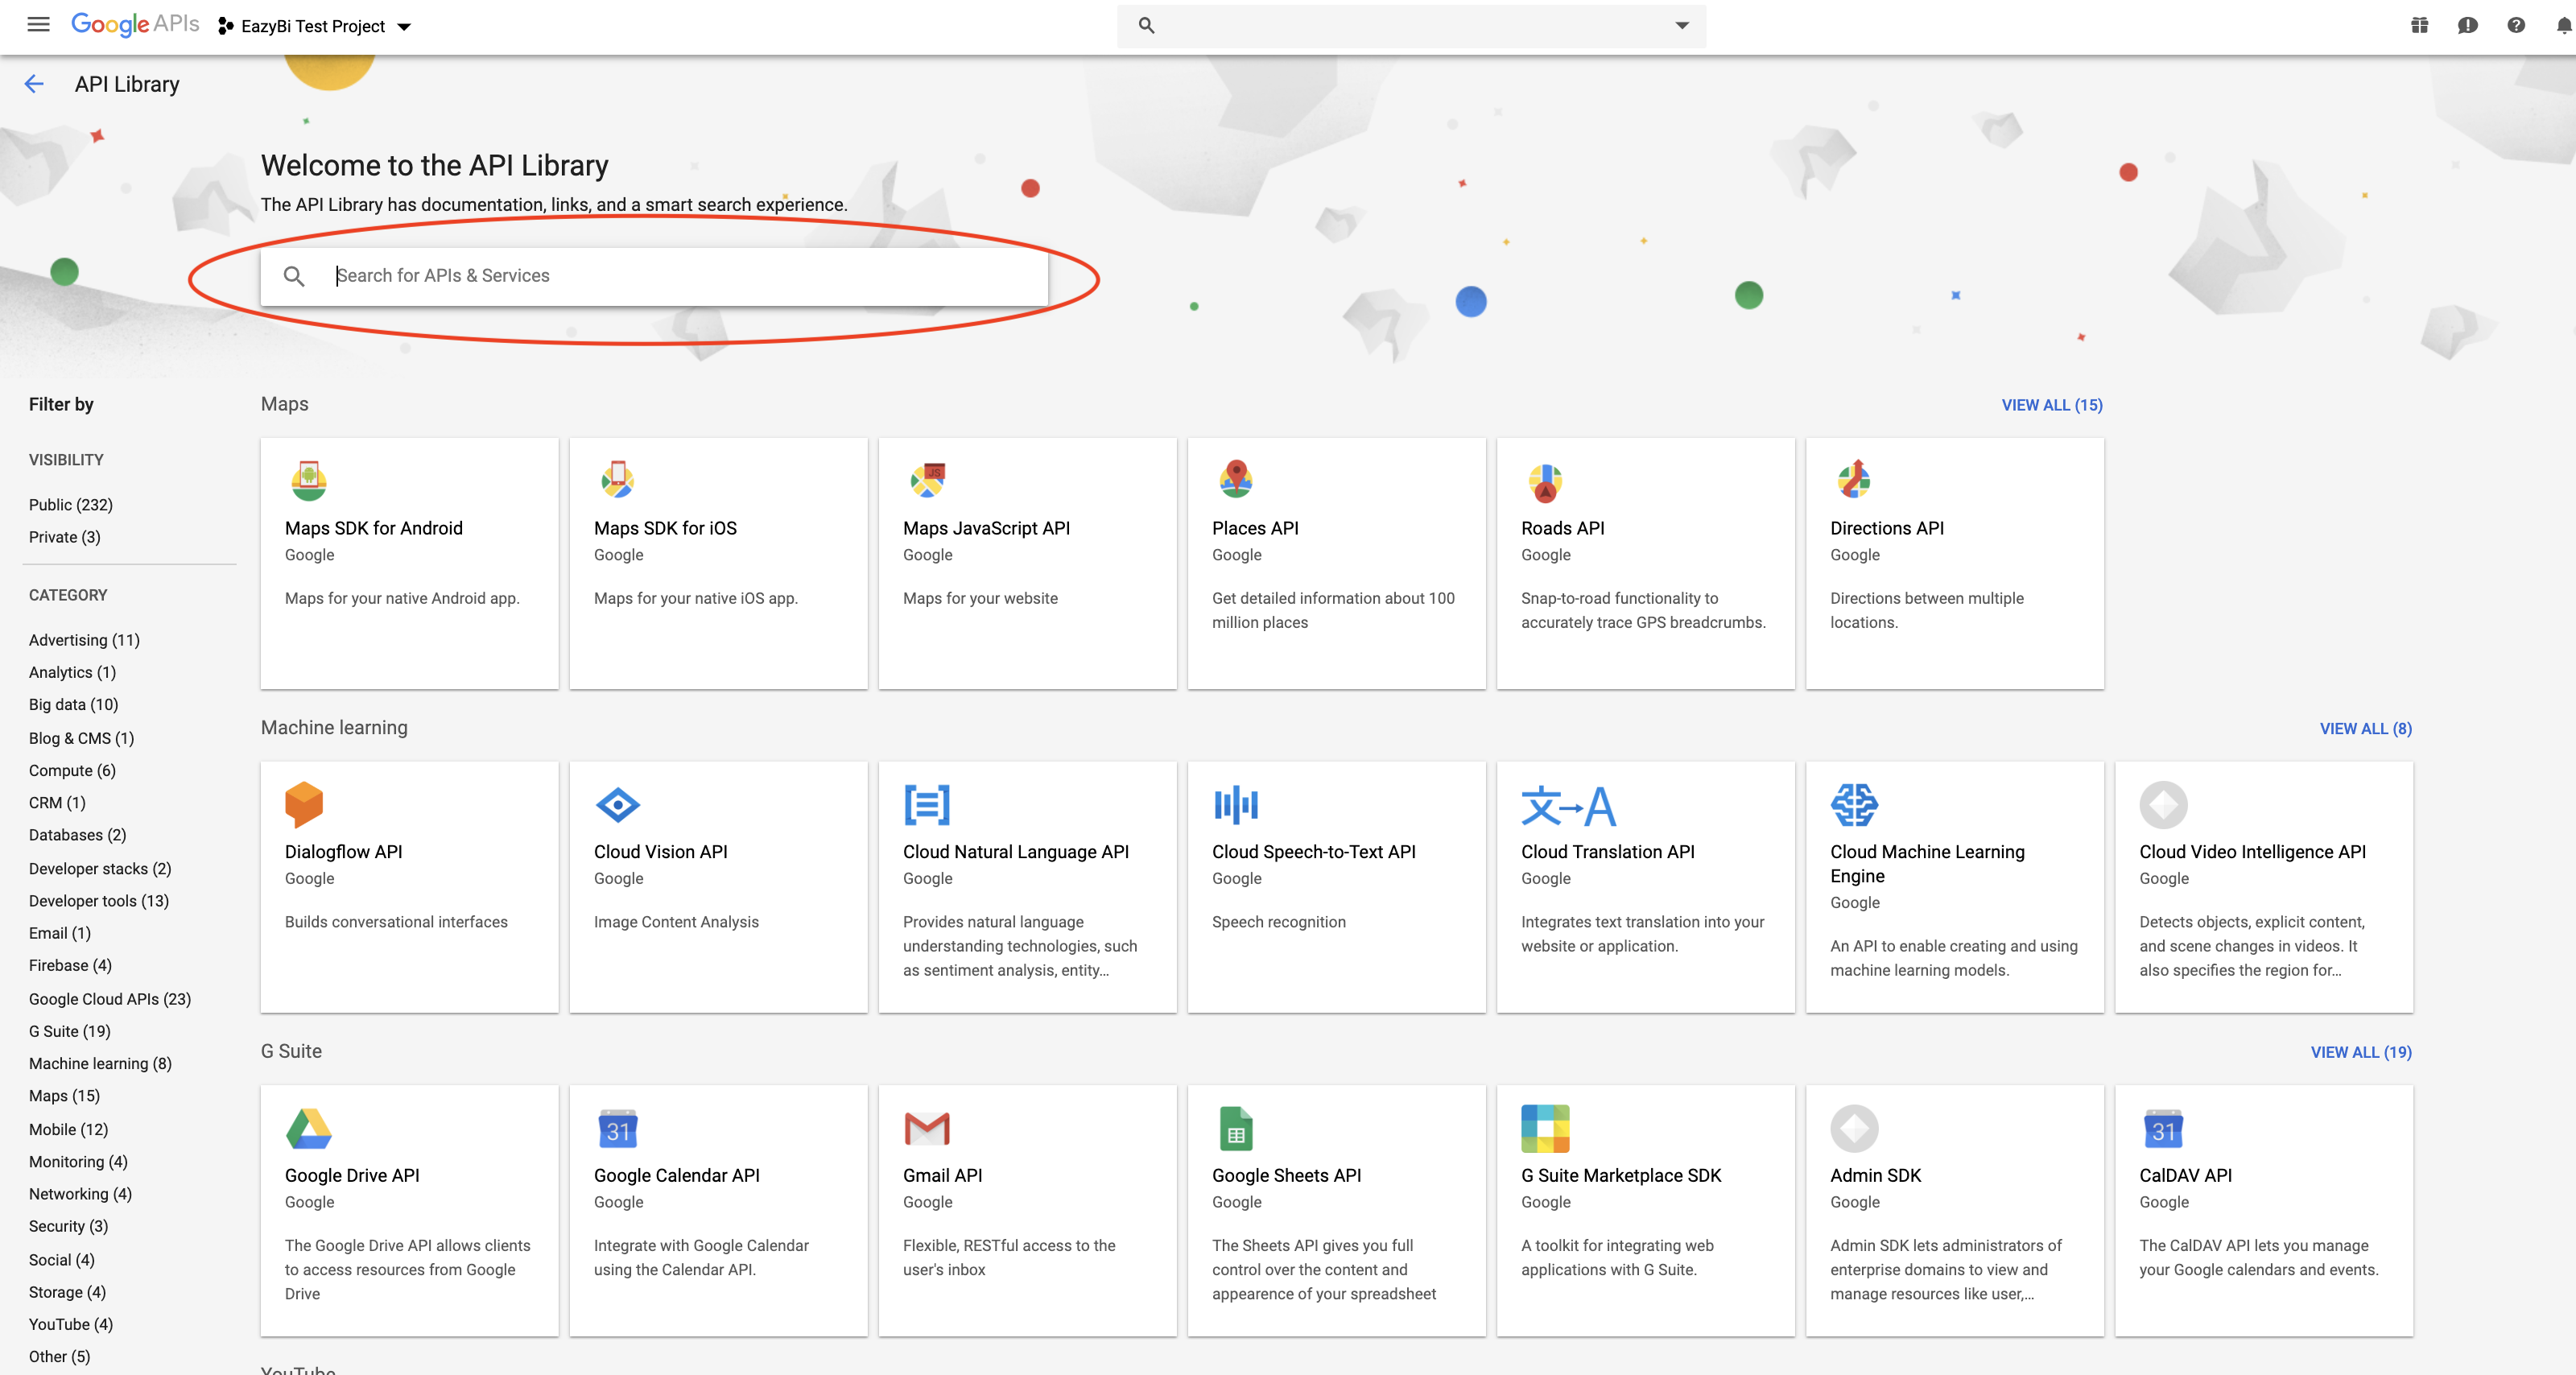Expand the EazyBi Test Project selector

click(315, 26)
